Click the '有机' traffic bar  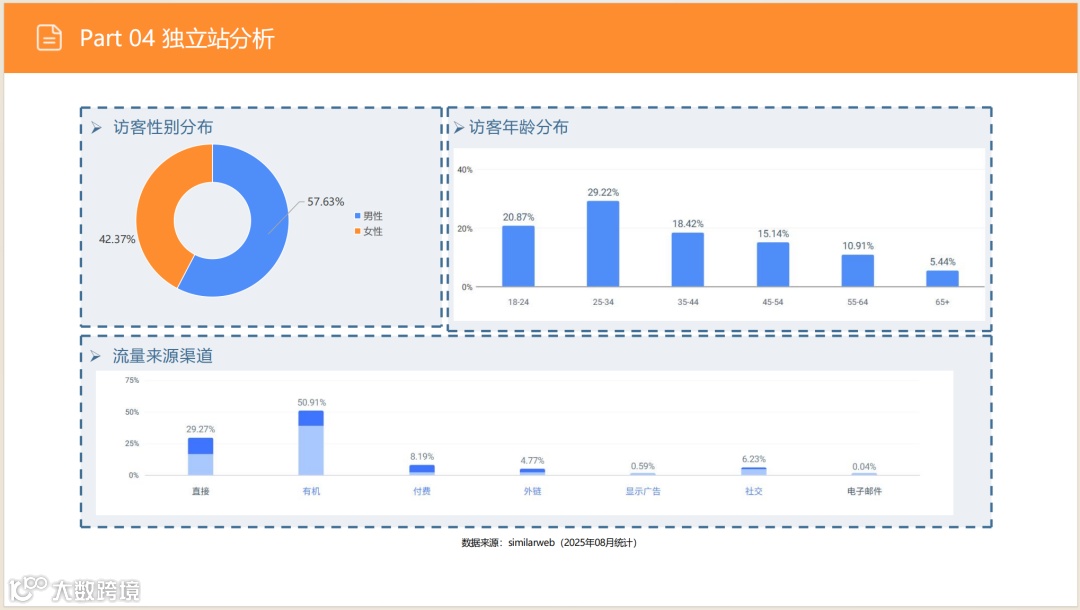pyautogui.click(x=311, y=443)
